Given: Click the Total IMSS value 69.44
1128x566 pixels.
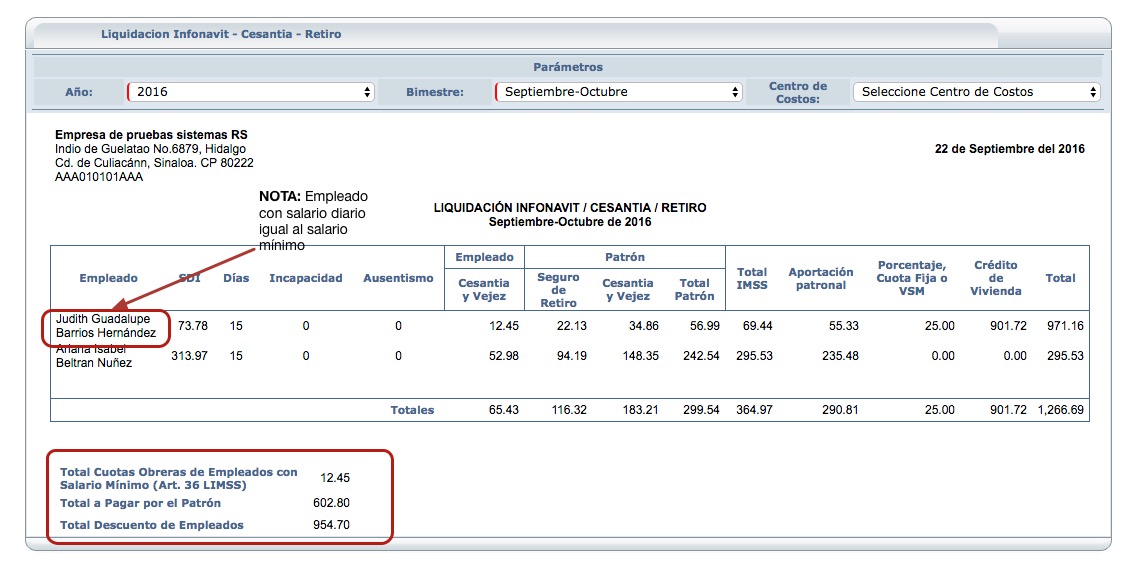Looking at the screenshot, I should pos(758,326).
